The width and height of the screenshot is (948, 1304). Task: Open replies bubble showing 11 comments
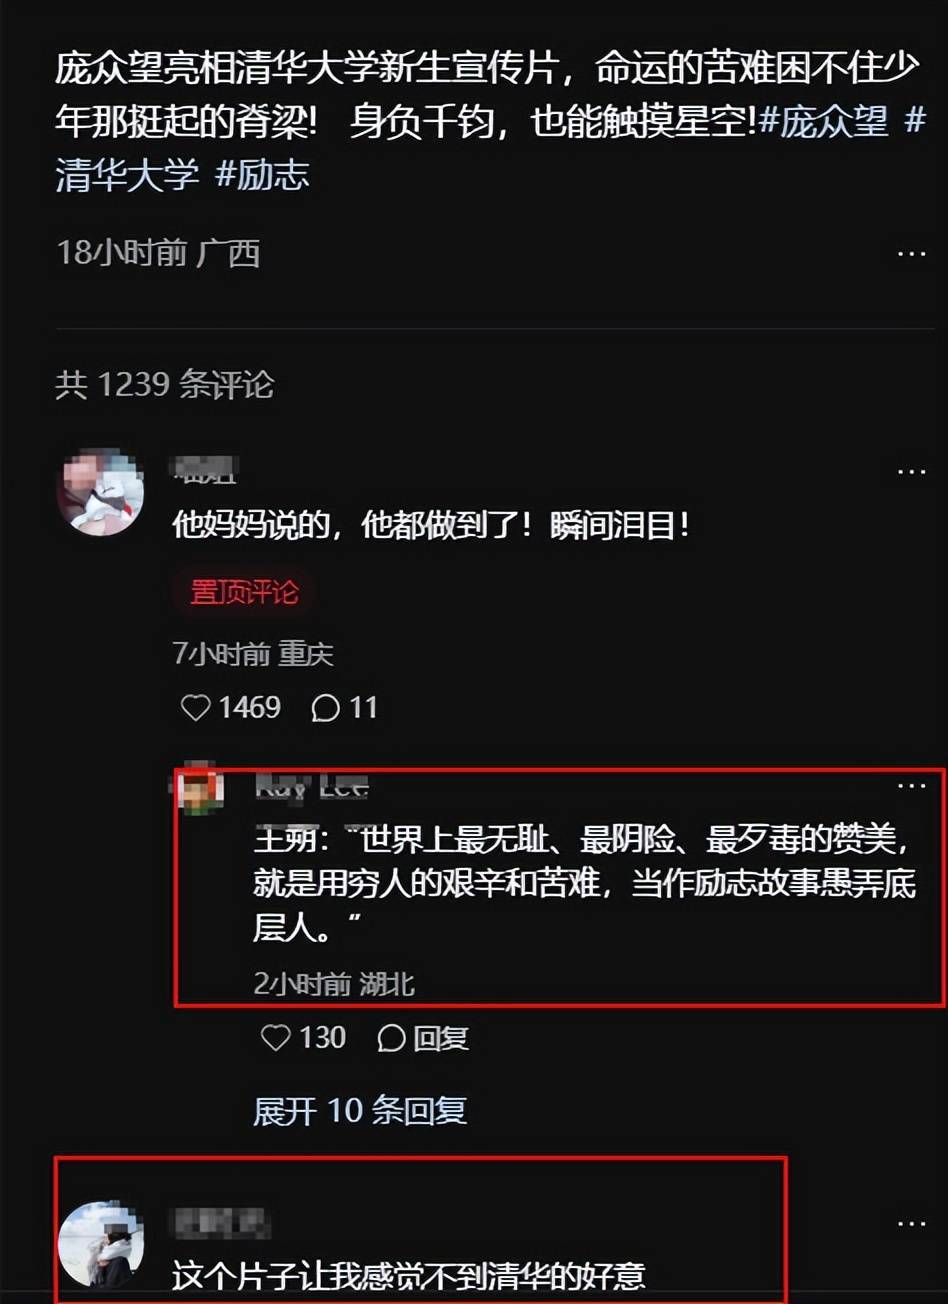tap(343, 708)
